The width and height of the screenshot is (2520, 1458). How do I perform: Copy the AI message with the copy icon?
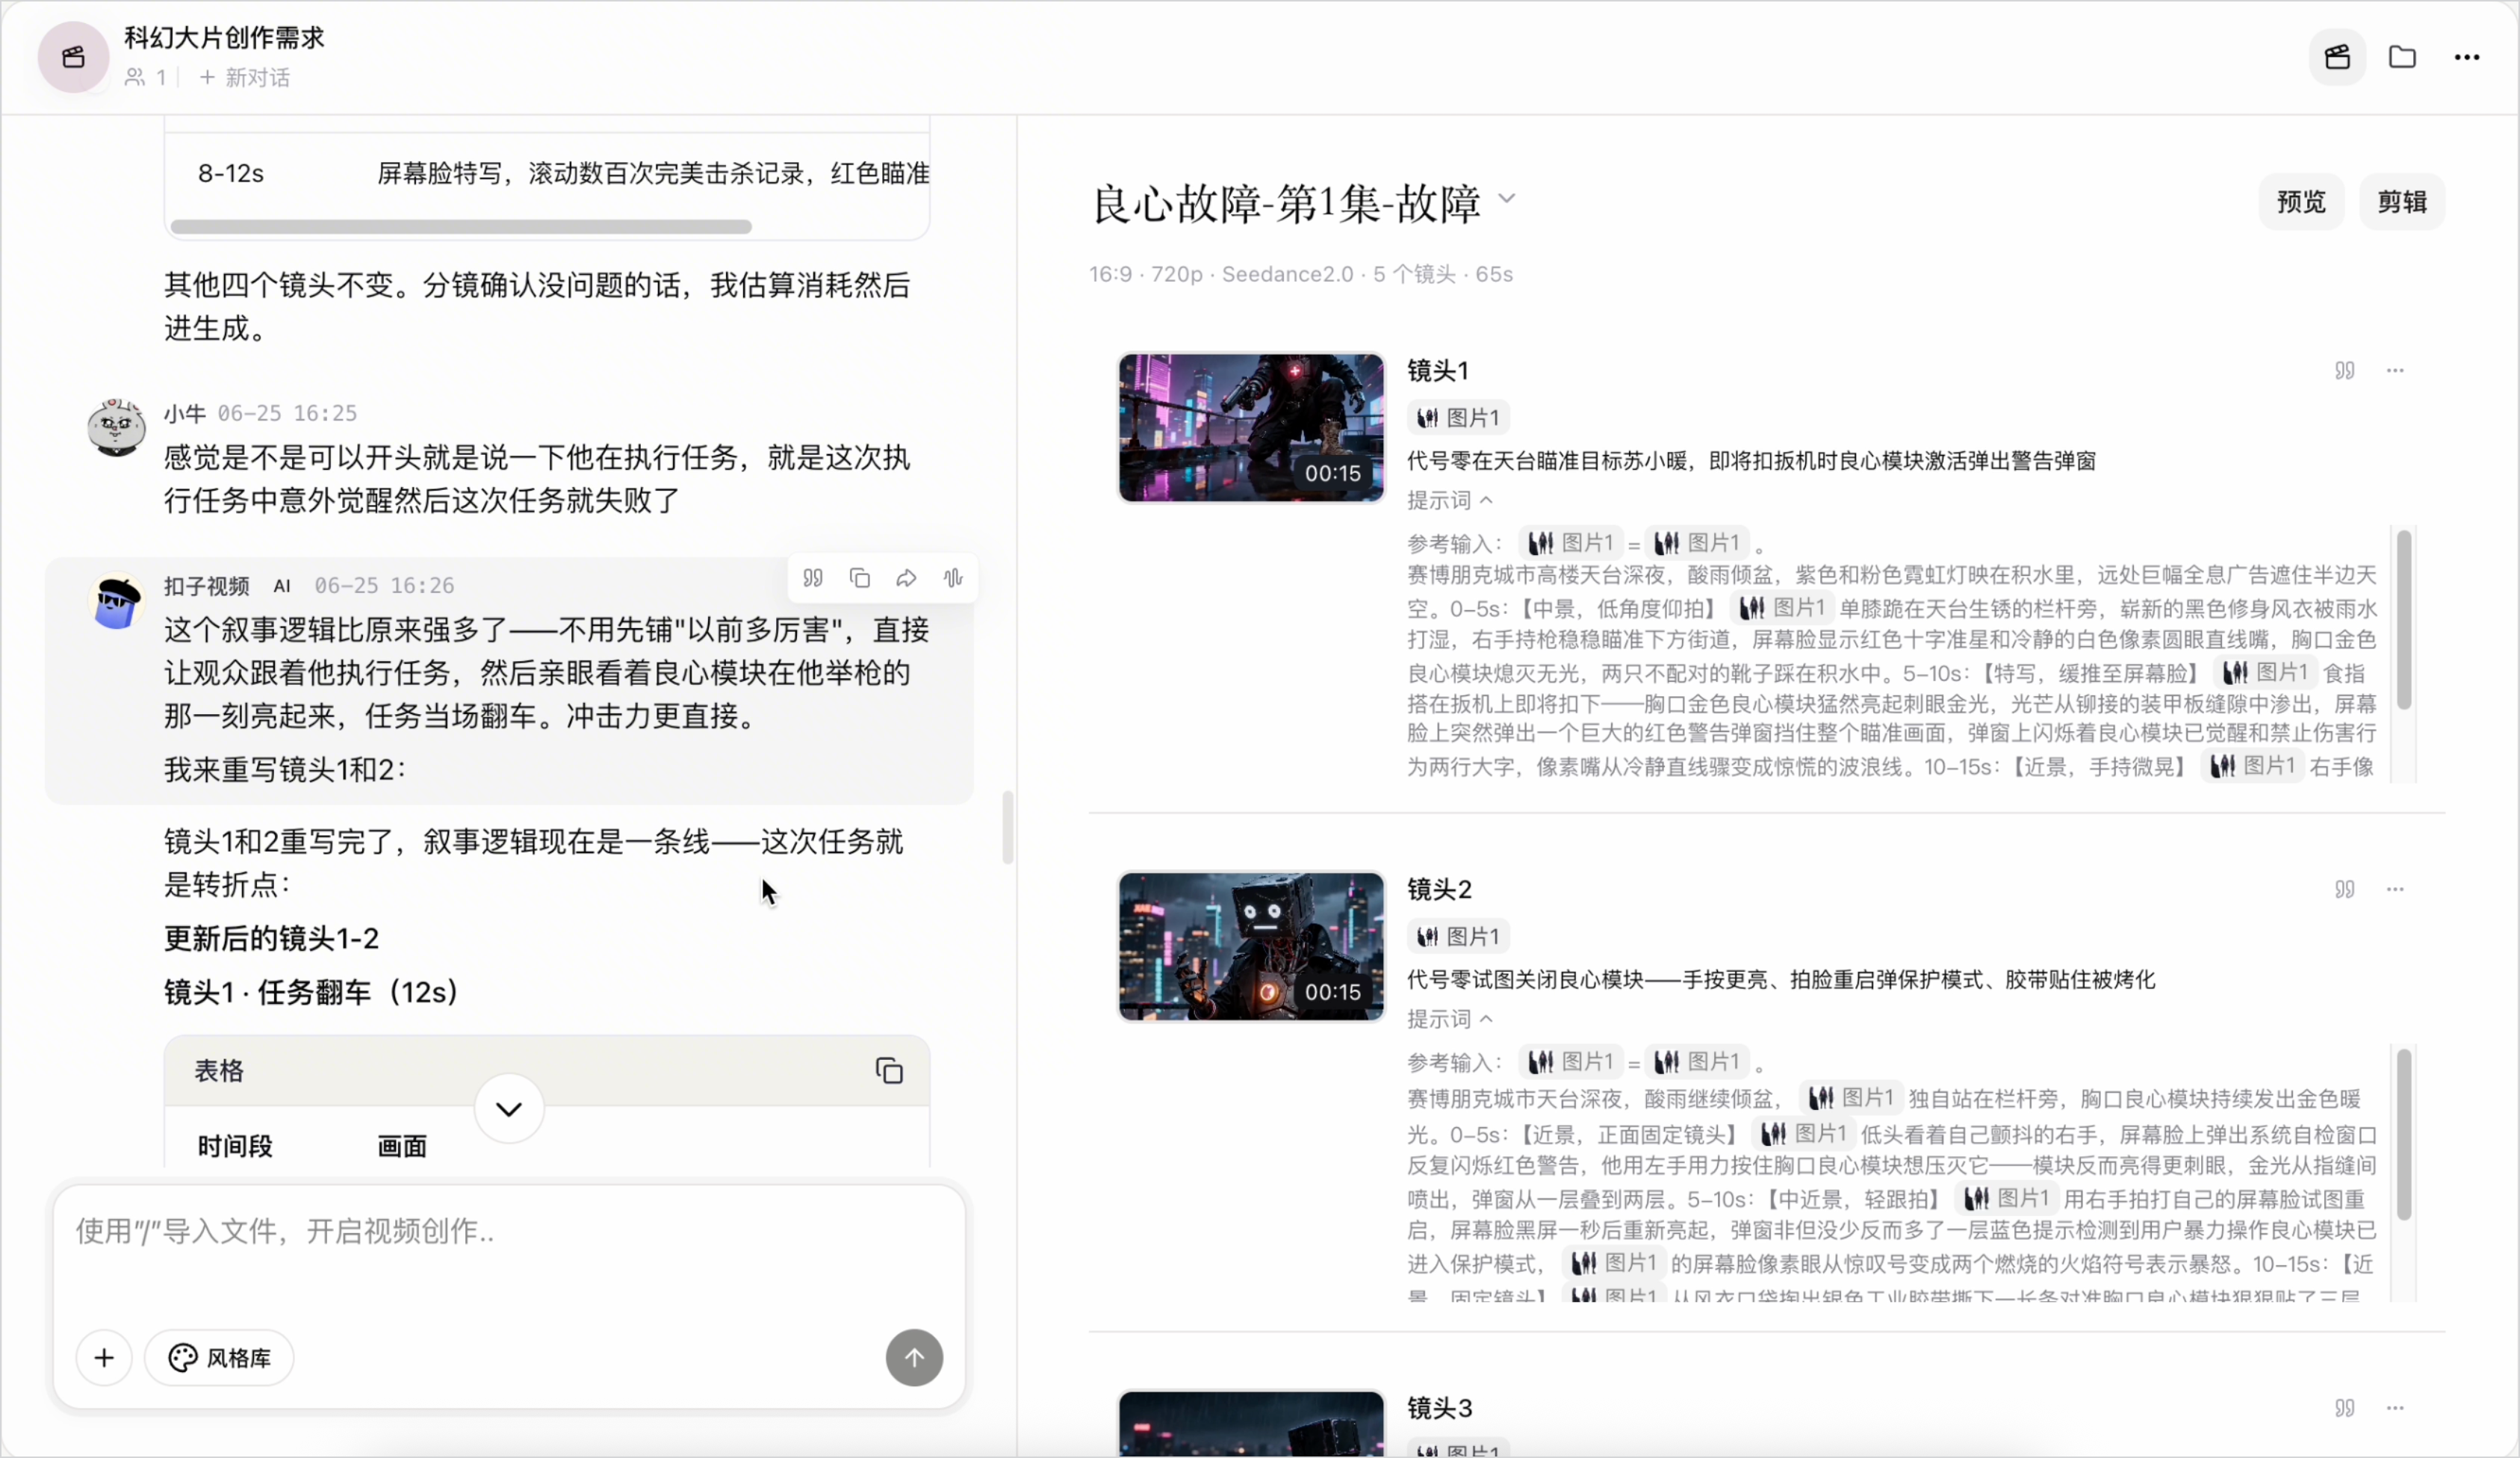tap(859, 578)
